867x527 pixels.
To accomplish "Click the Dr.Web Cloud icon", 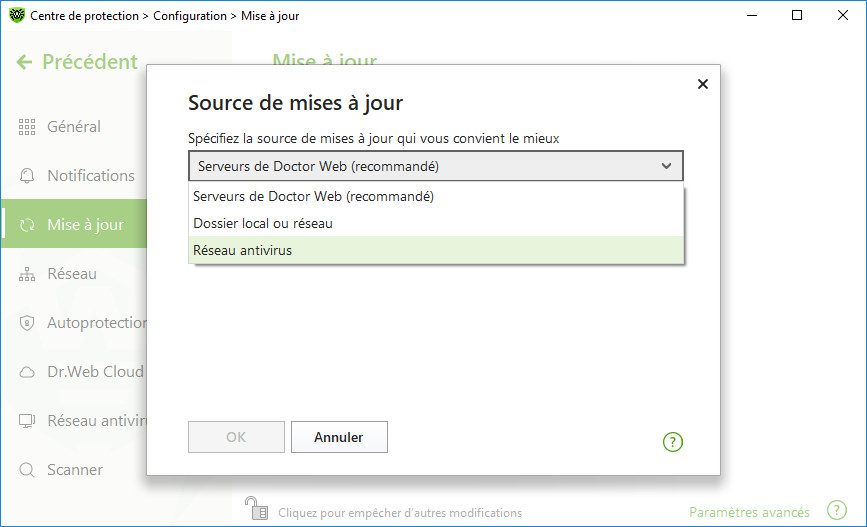I will coord(27,372).
